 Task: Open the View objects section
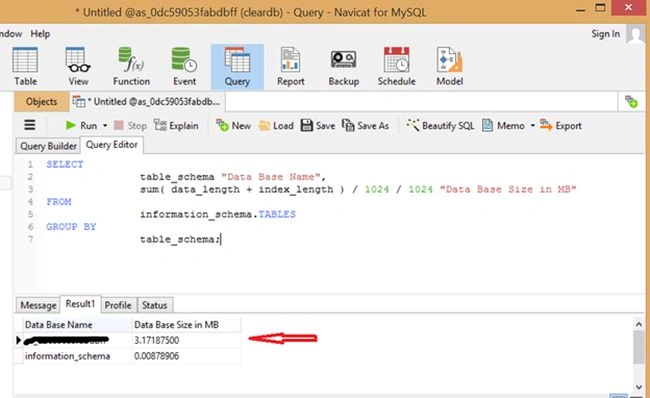point(78,67)
